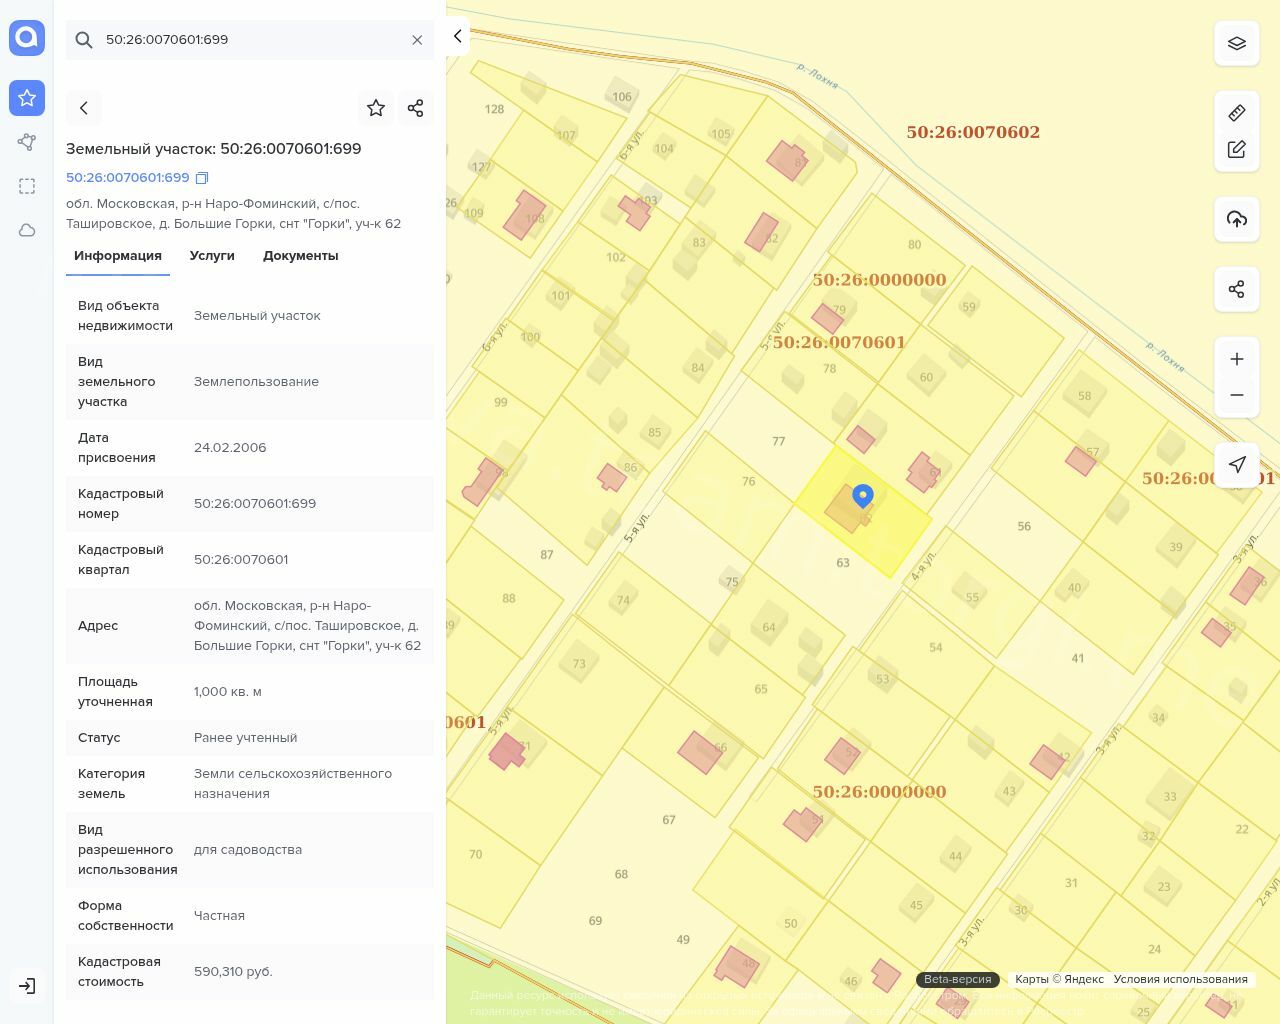Switch to the Услуги tab
The width and height of the screenshot is (1280, 1024).
coord(212,256)
